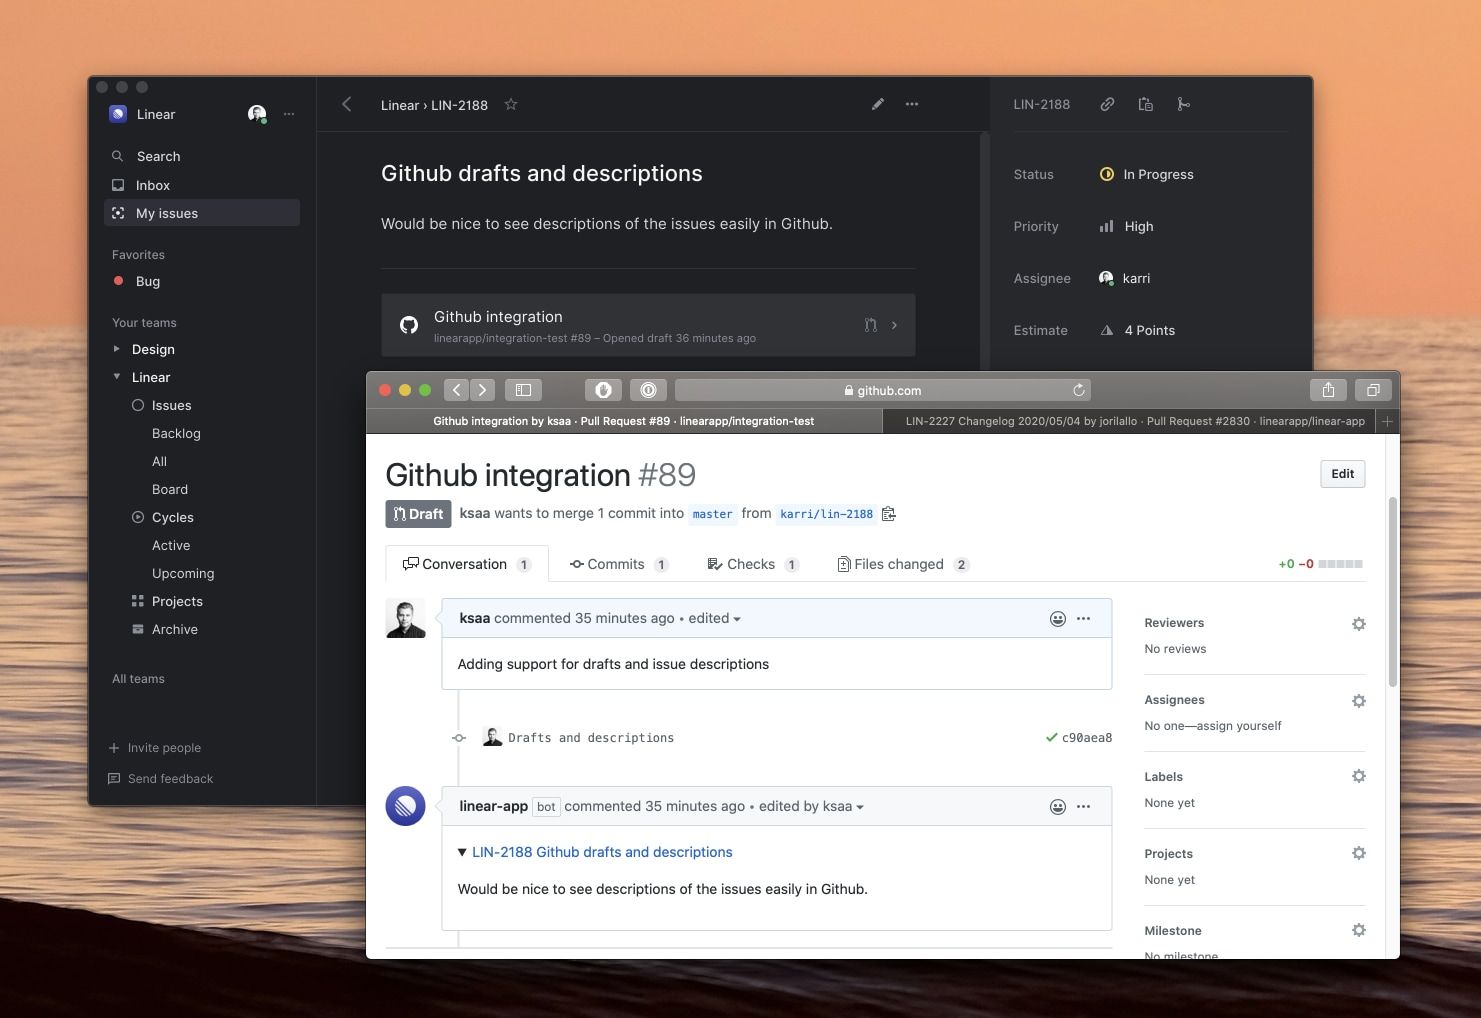Image resolution: width=1481 pixels, height=1018 pixels.
Task: Open edited dropdown on ksaa comment
Action: pos(715,619)
